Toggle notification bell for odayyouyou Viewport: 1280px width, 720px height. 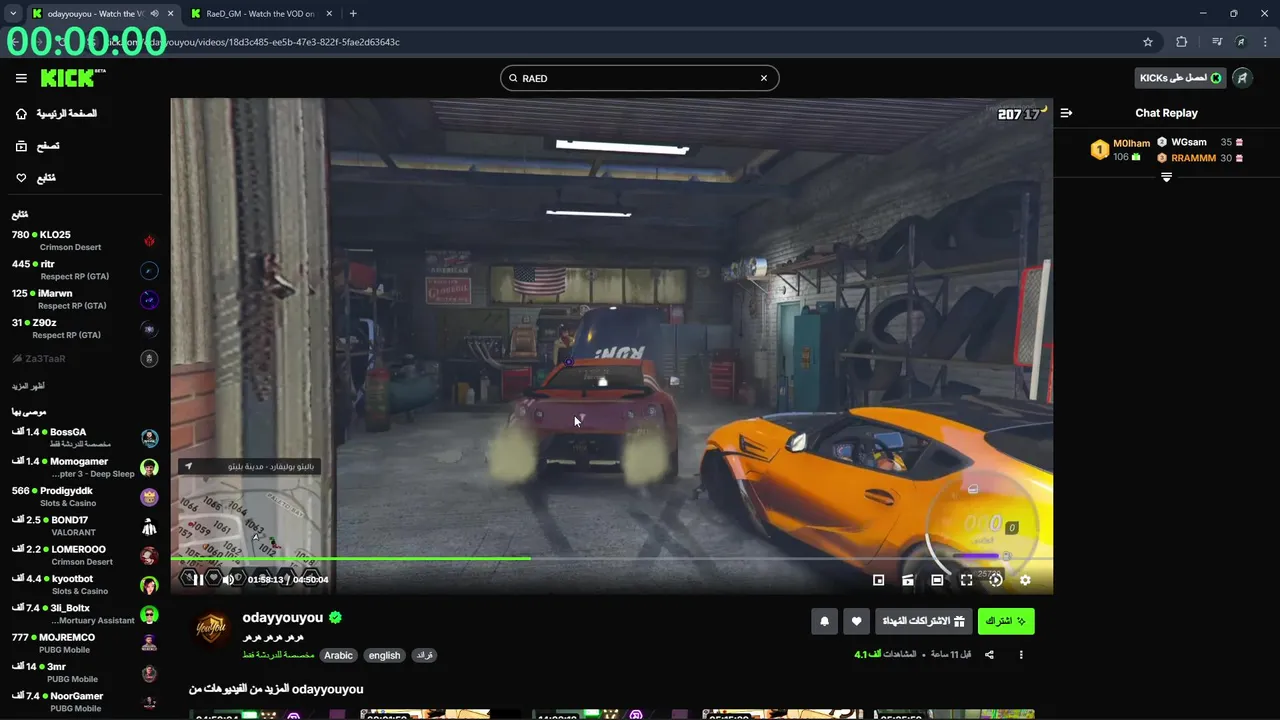[x=824, y=621]
